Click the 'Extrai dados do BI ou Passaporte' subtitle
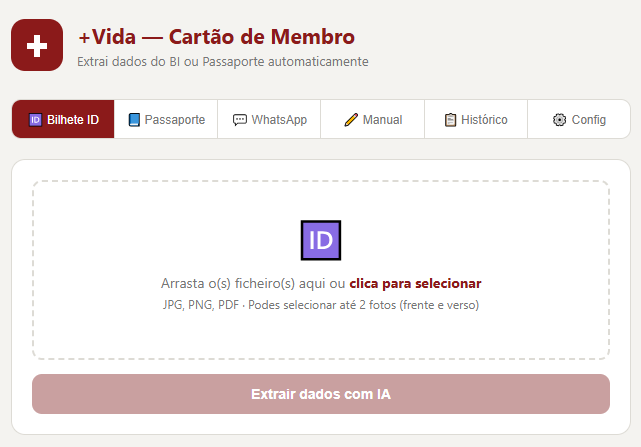Screen dimensions: 641x447 223,62
